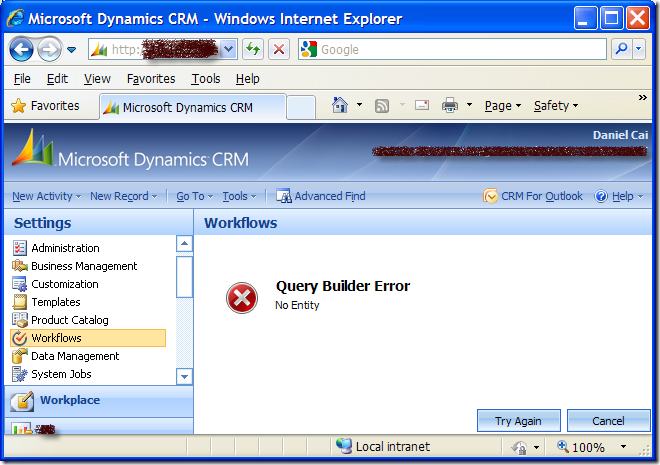Click the Advanced Find button
The height and width of the screenshot is (465, 660).
tap(321, 196)
